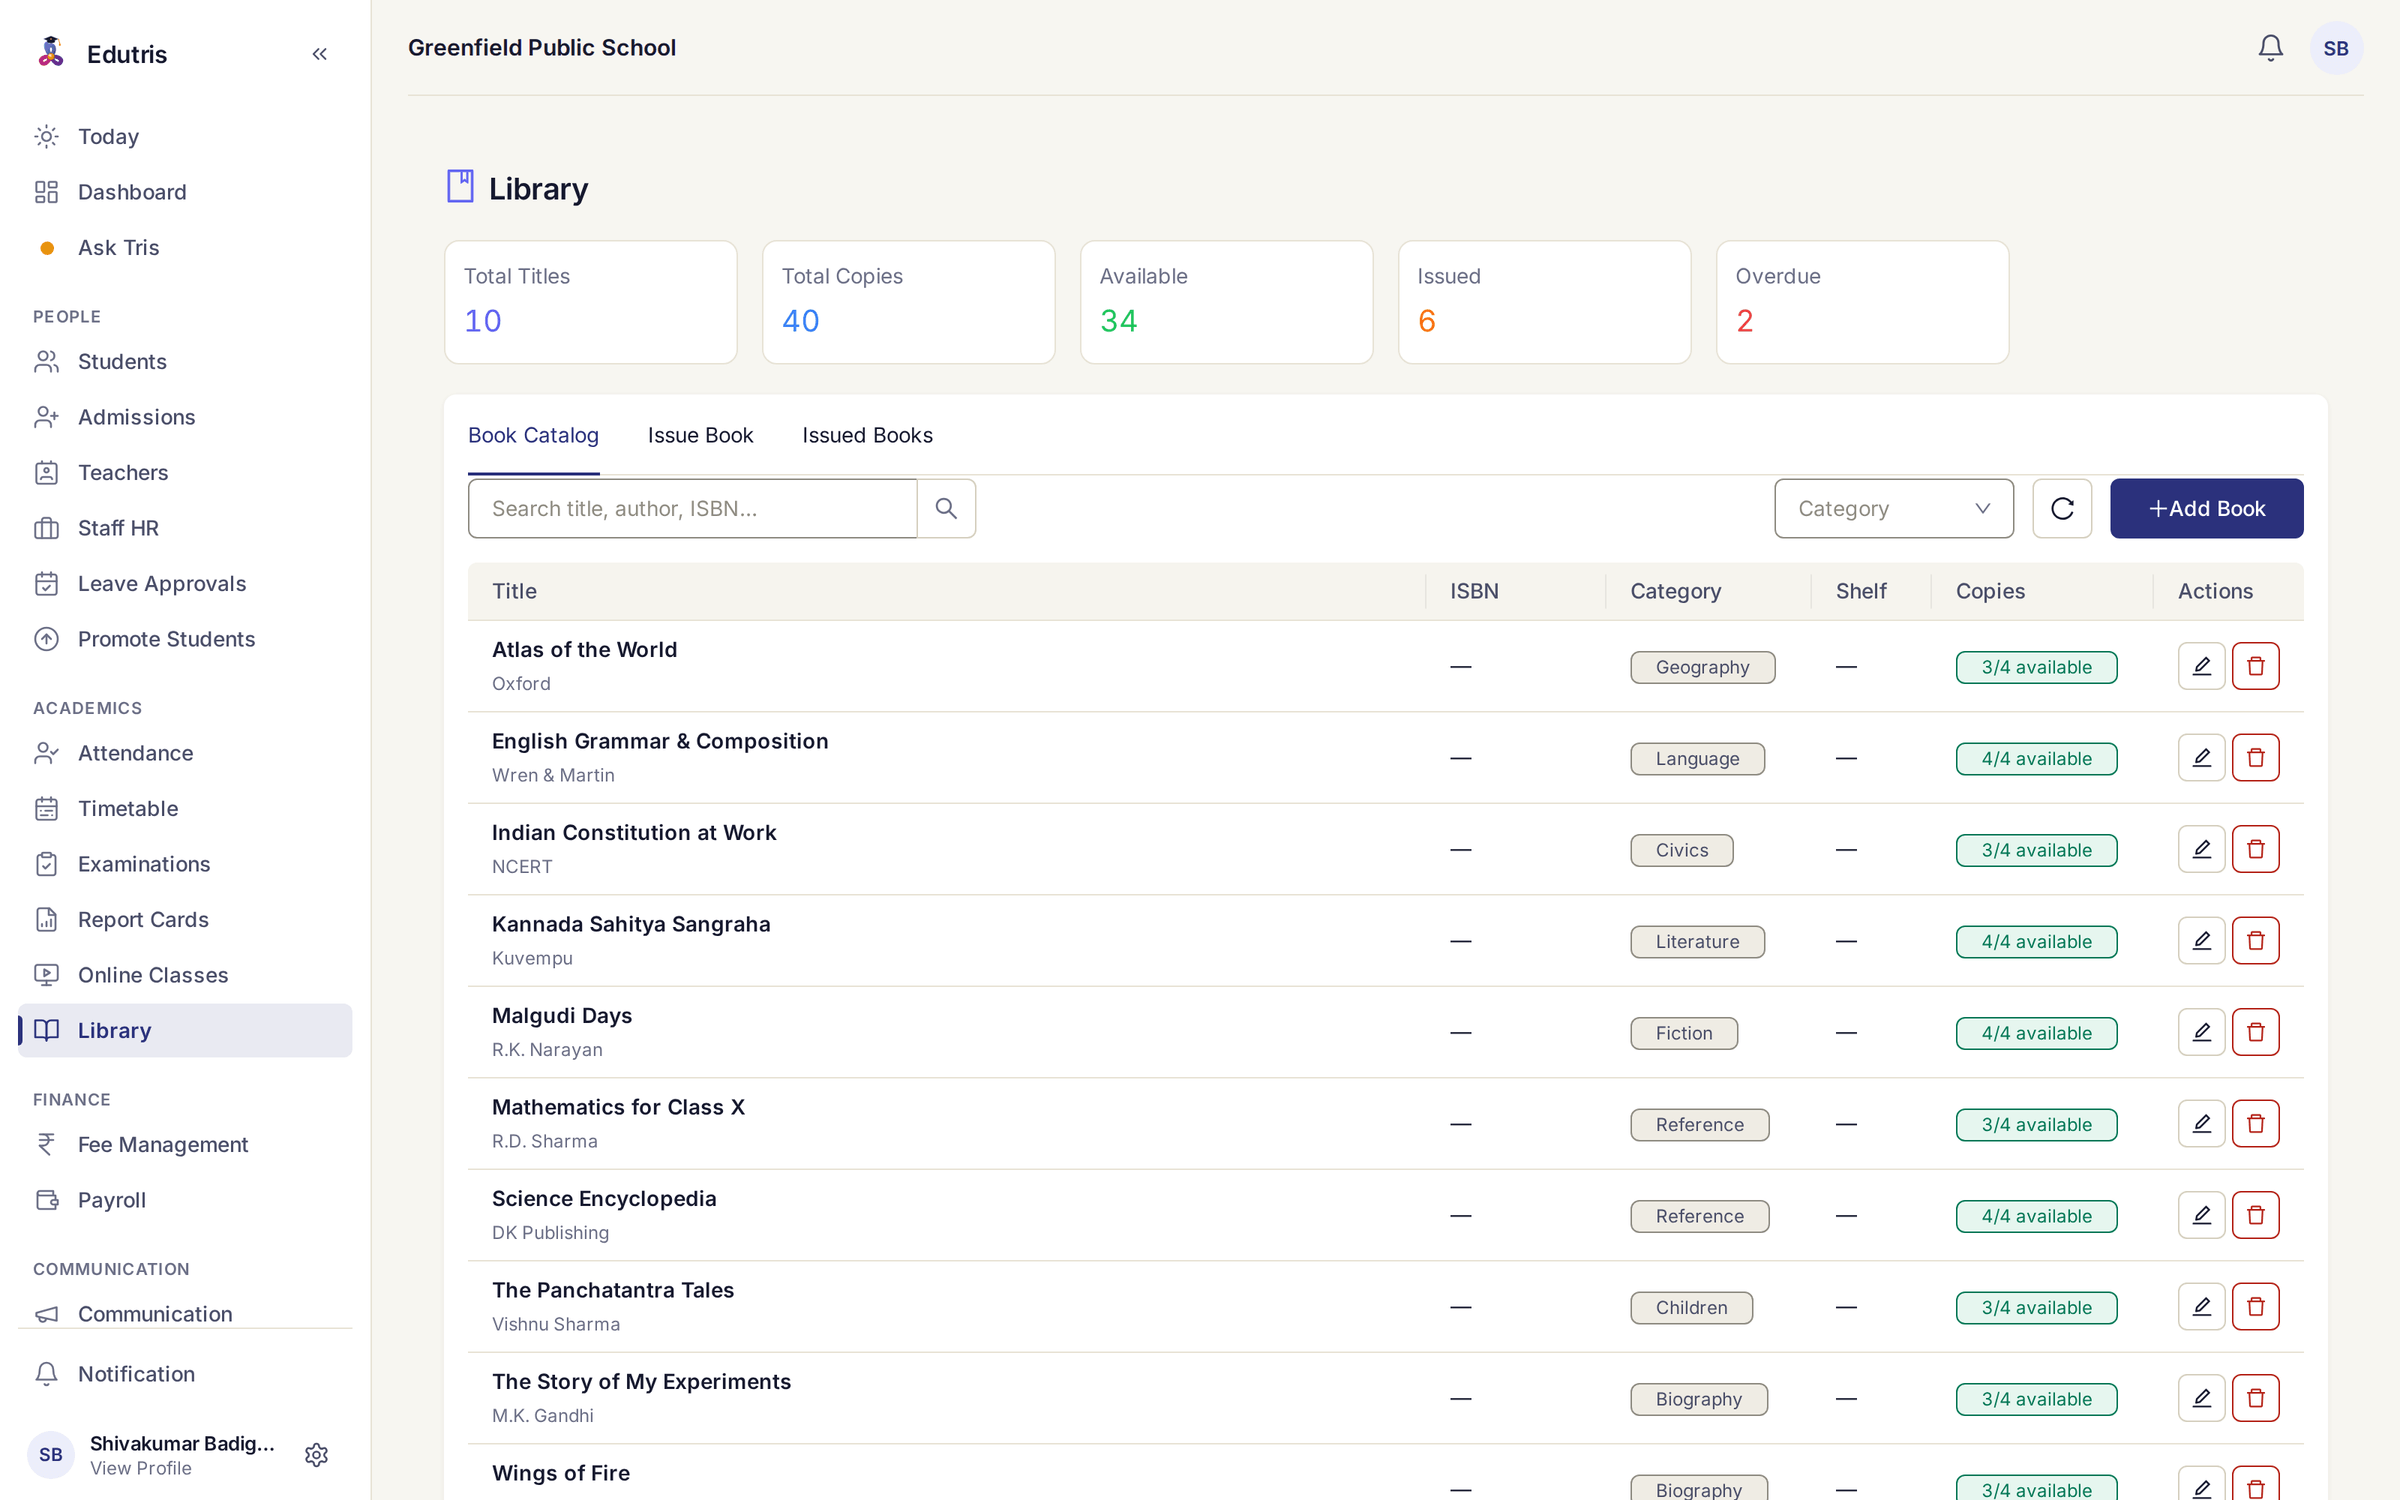This screenshot has height=1500, width=2400.
Task: Open Notification in sidebar
Action: click(x=185, y=1374)
